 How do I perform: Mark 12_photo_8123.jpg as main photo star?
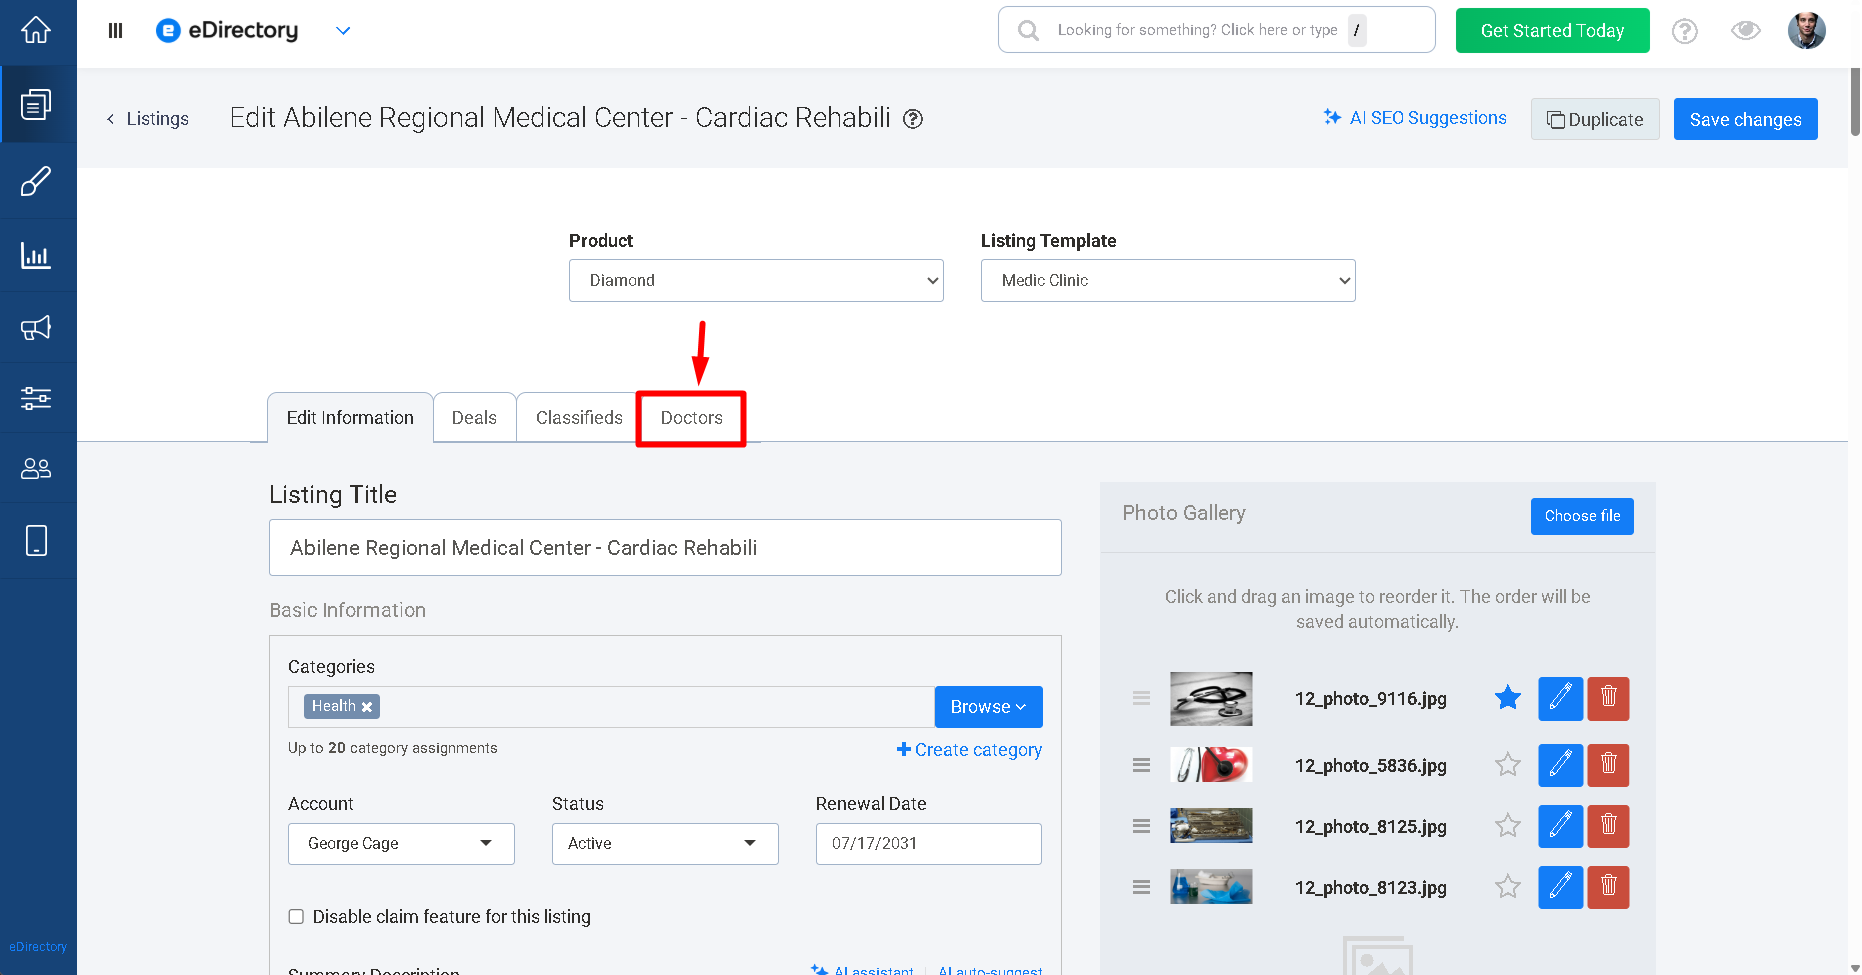click(x=1508, y=887)
